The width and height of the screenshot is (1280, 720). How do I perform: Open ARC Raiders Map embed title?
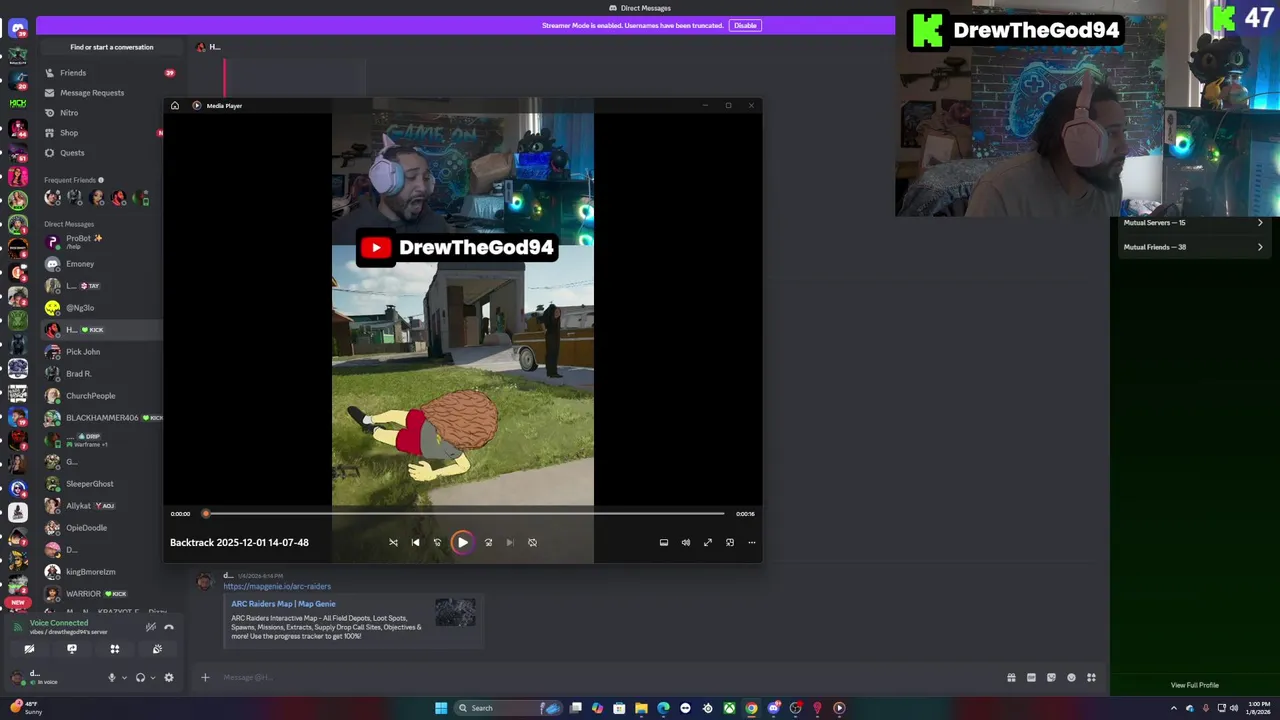coord(284,604)
